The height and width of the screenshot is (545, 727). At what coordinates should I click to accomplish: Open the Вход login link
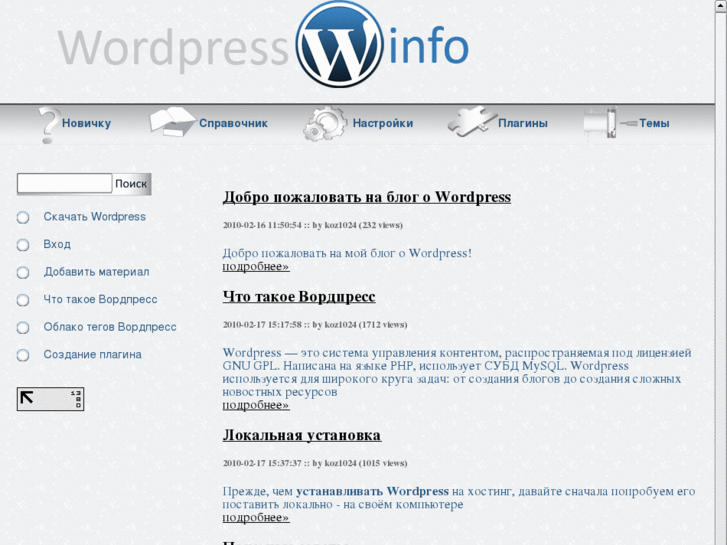(x=57, y=244)
